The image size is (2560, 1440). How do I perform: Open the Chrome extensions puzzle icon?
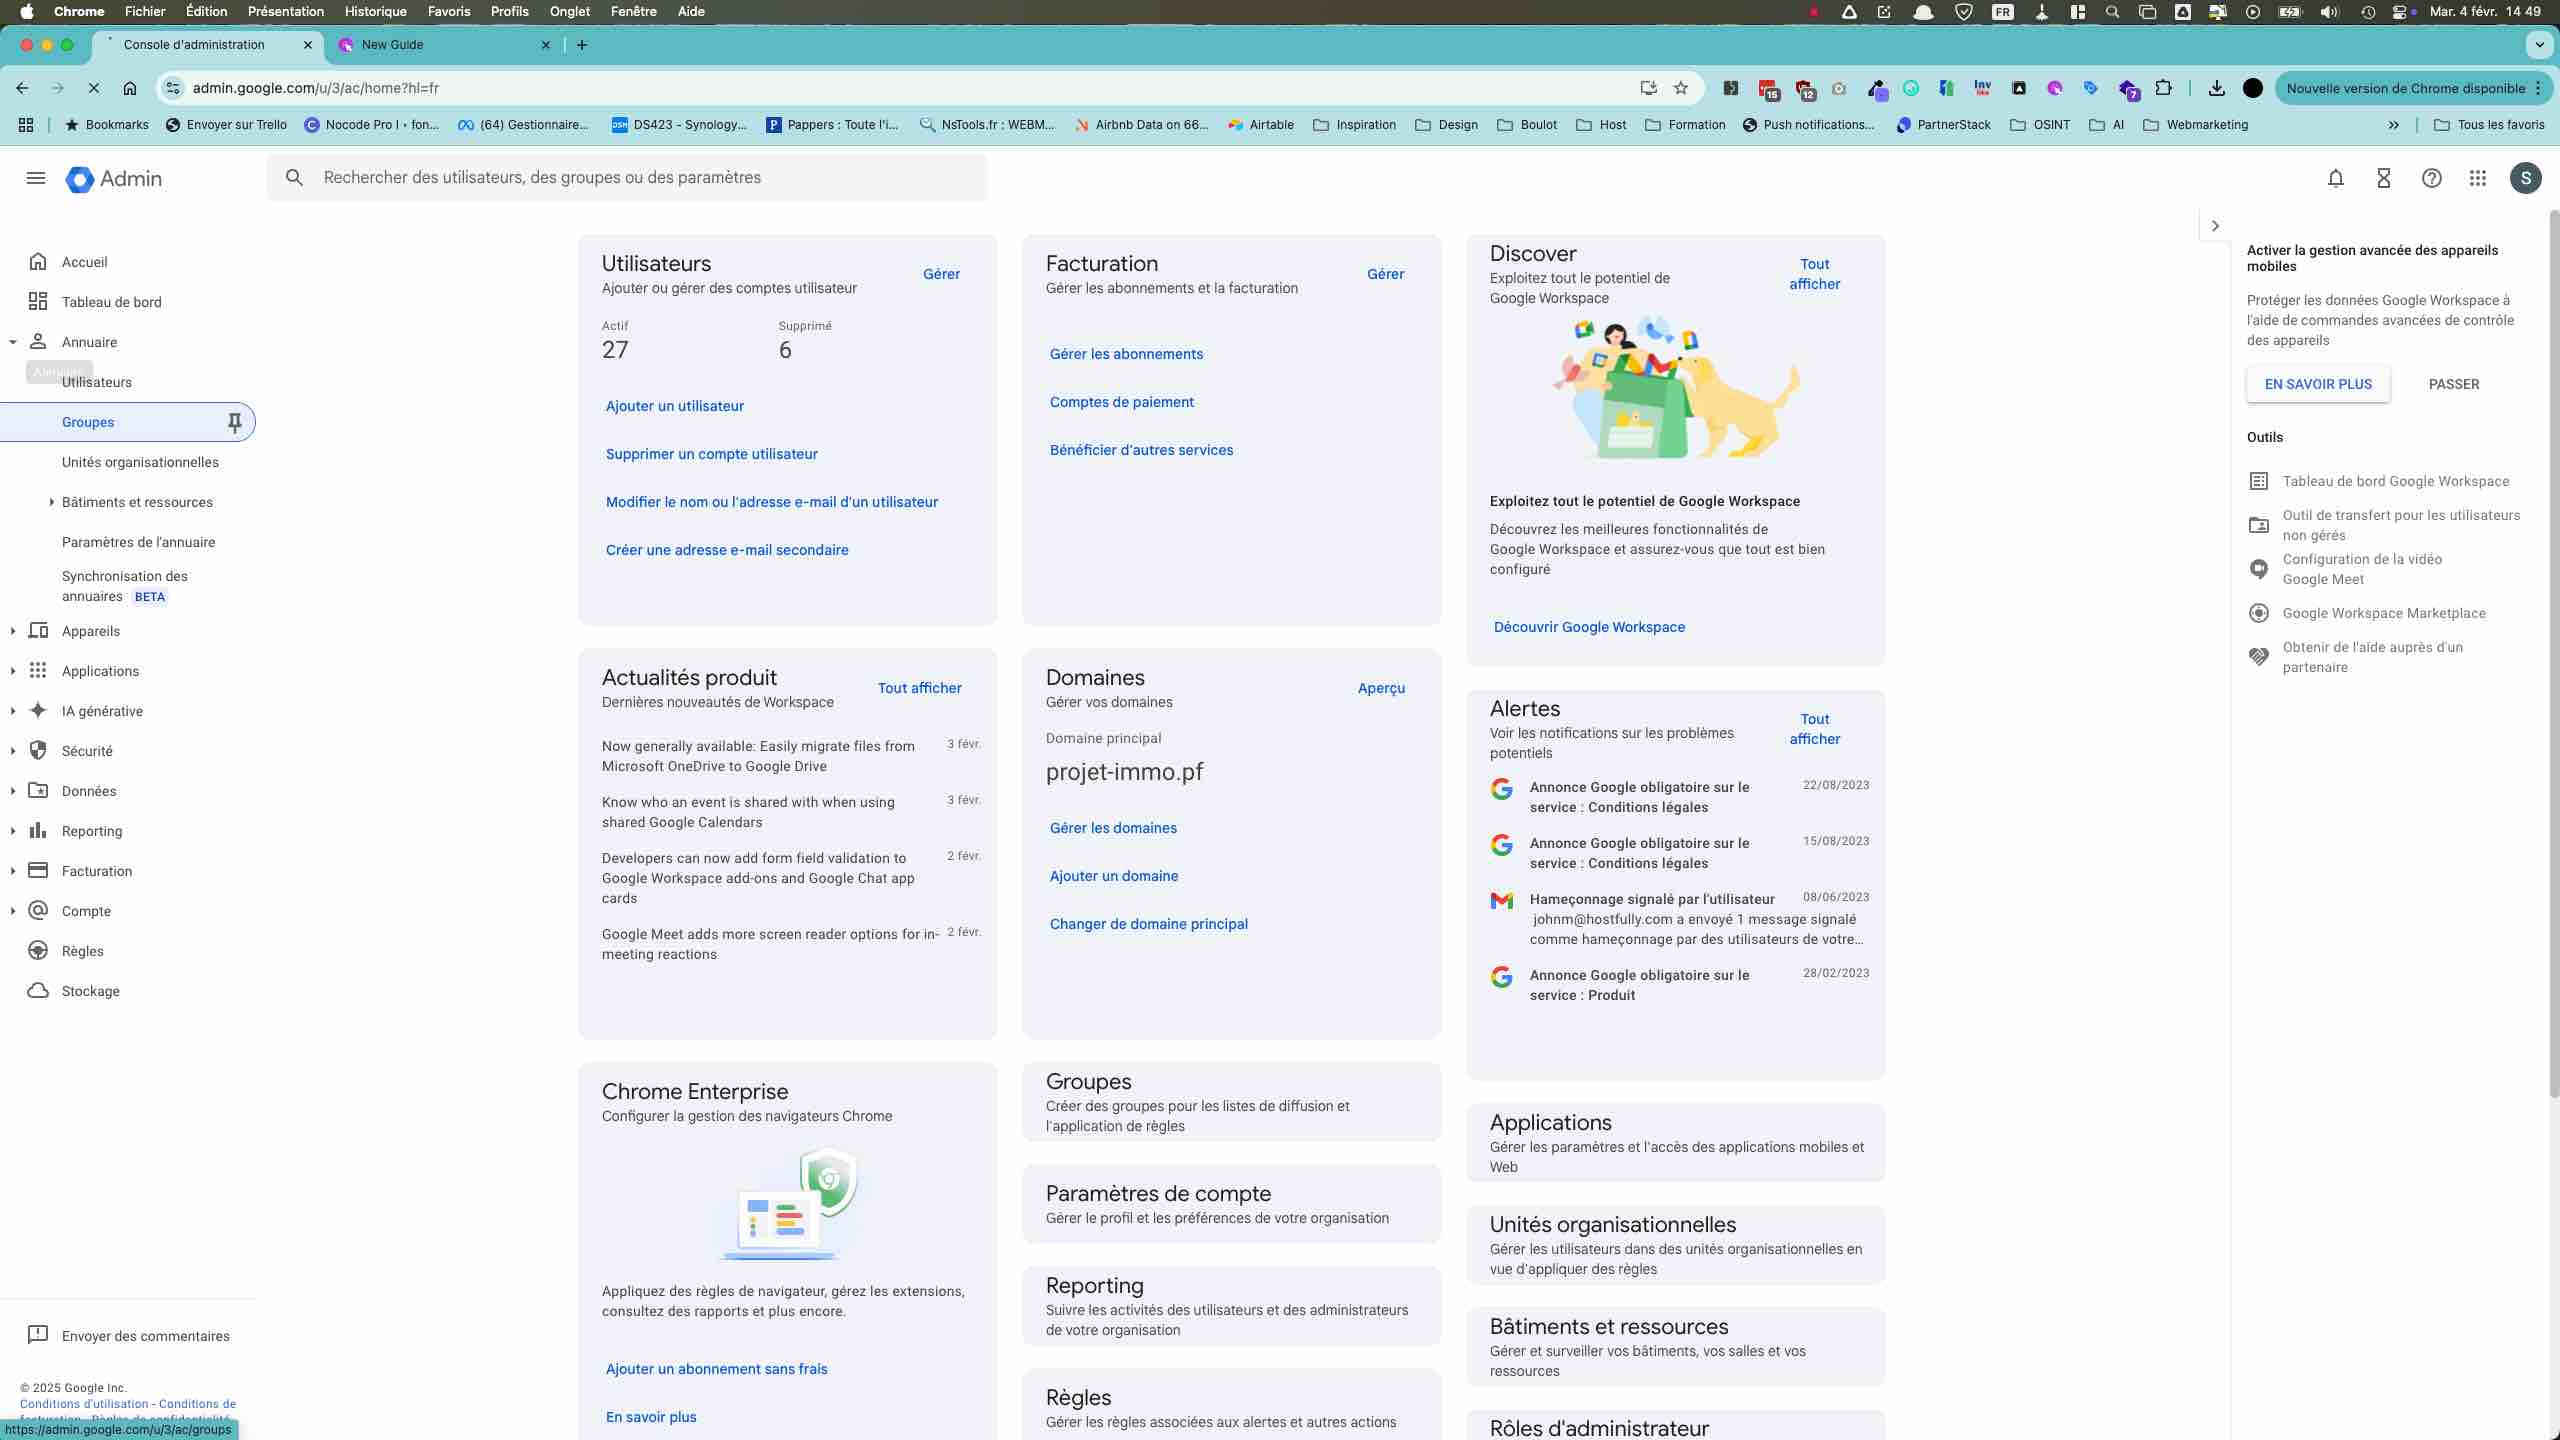pyautogui.click(x=2164, y=88)
